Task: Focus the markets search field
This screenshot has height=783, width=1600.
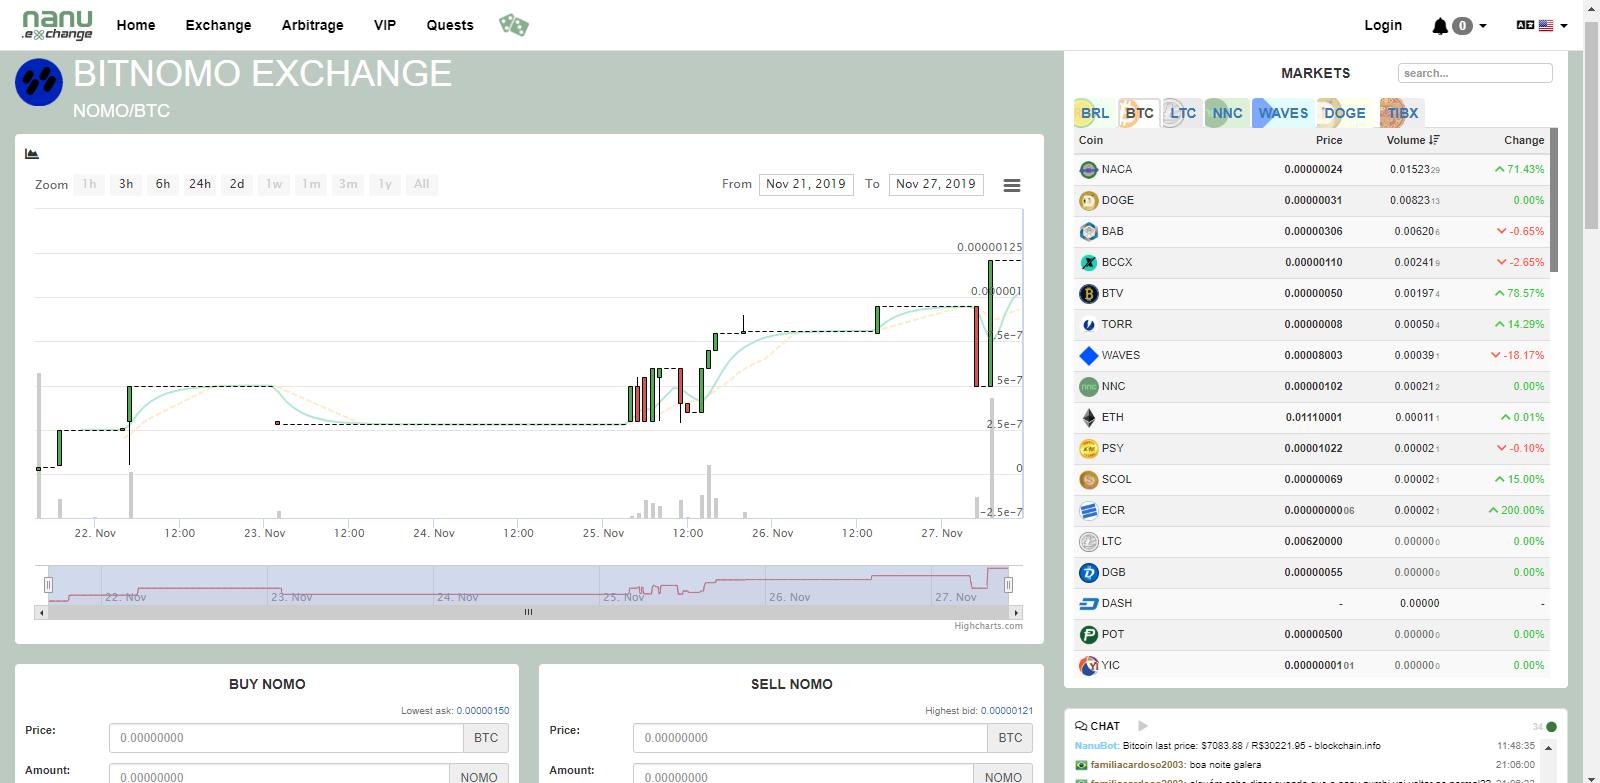Action: pos(1474,73)
